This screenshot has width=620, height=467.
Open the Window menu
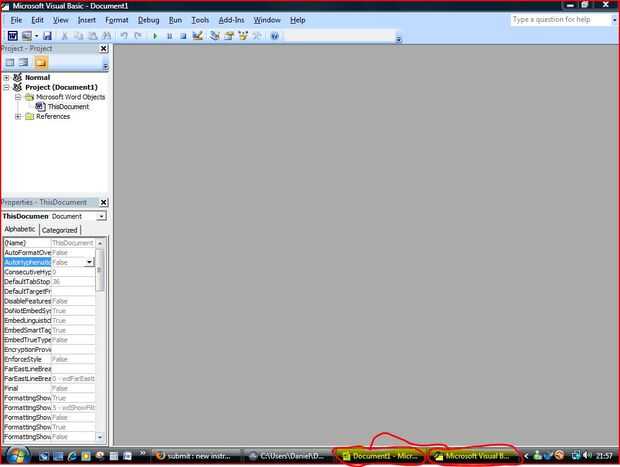pyautogui.click(x=267, y=20)
